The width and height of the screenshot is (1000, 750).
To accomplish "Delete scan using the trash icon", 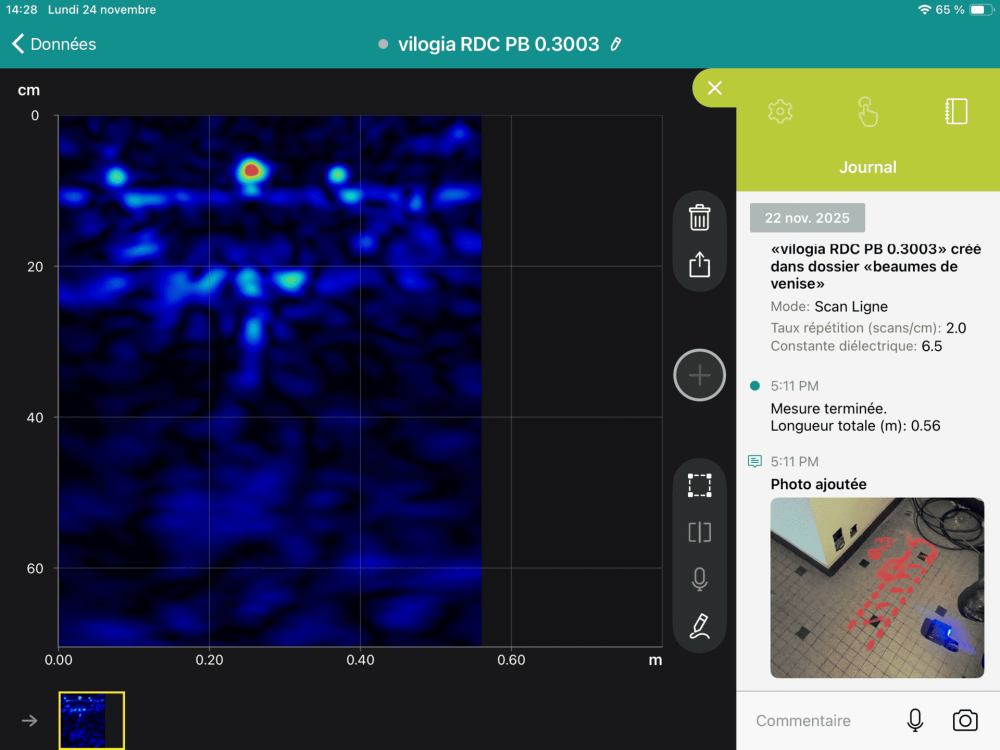I will point(699,217).
